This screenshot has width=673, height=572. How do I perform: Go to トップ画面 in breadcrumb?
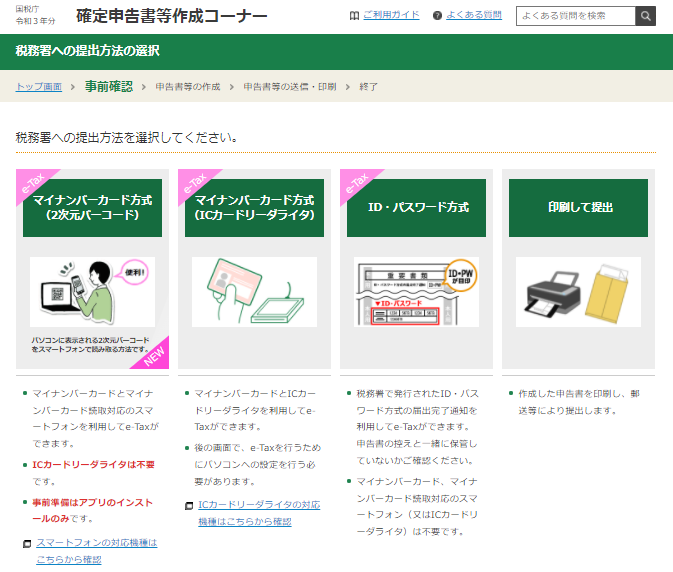click(x=38, y=87)
